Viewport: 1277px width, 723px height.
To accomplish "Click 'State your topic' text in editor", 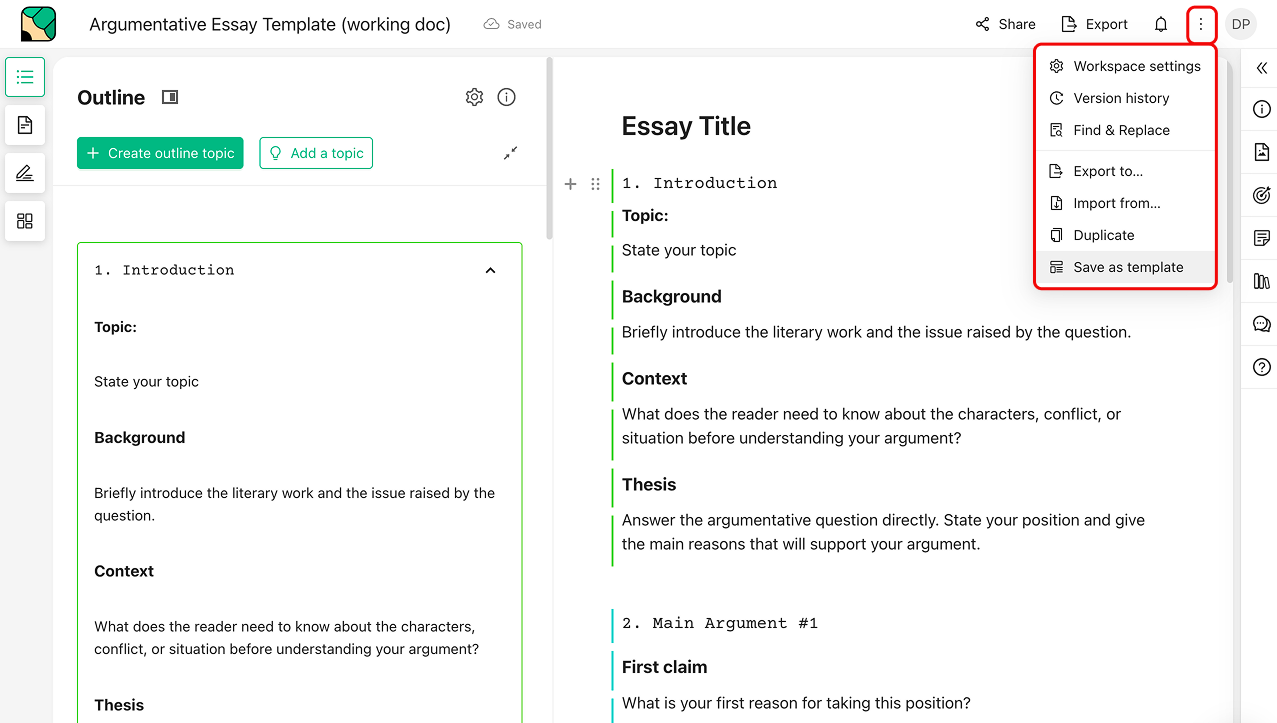I will (x=679, y=250).
